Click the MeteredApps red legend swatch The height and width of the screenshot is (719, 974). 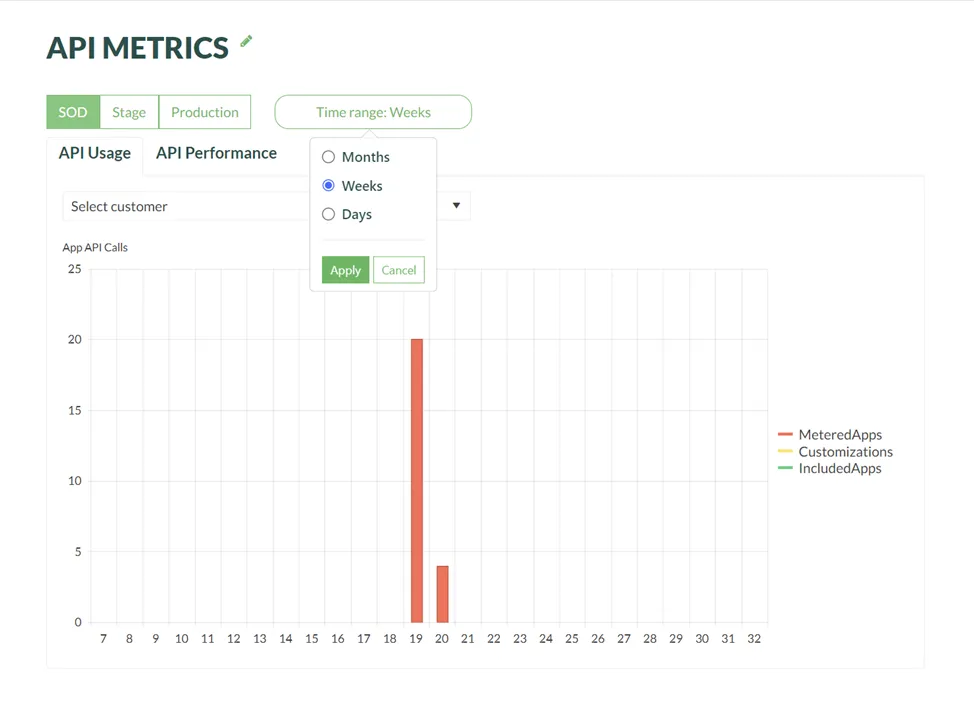coord(785,435)
